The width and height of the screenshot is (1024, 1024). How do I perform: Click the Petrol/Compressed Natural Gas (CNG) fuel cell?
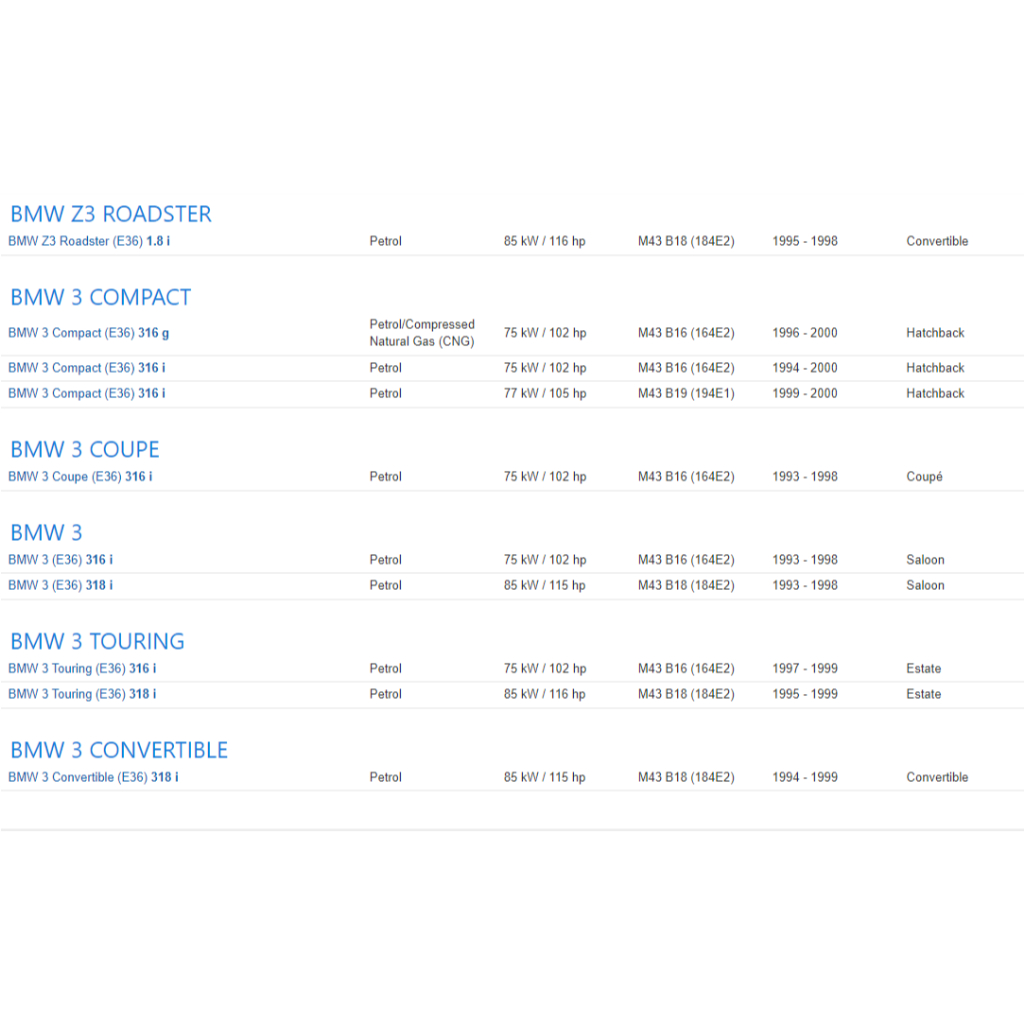click(422, 333)
